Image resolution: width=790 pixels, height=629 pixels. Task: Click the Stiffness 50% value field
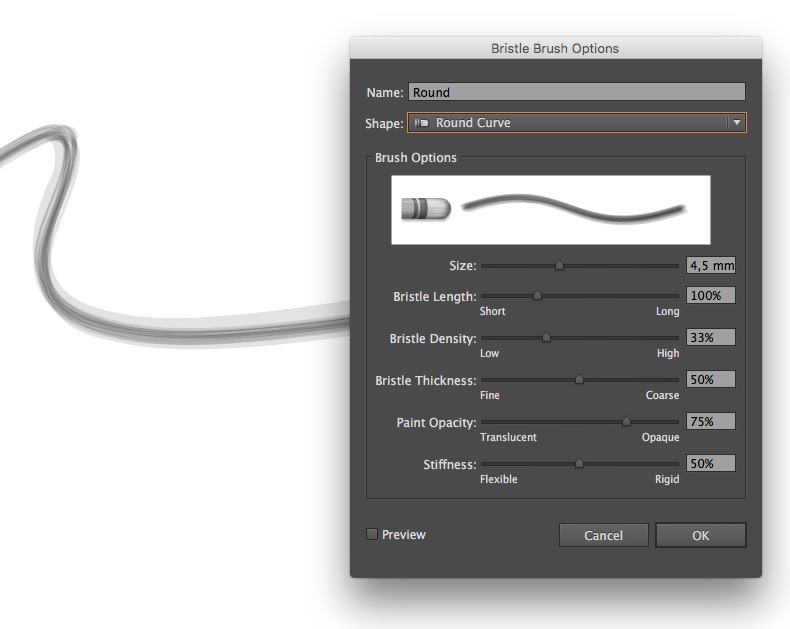click(x=711, y=463)
